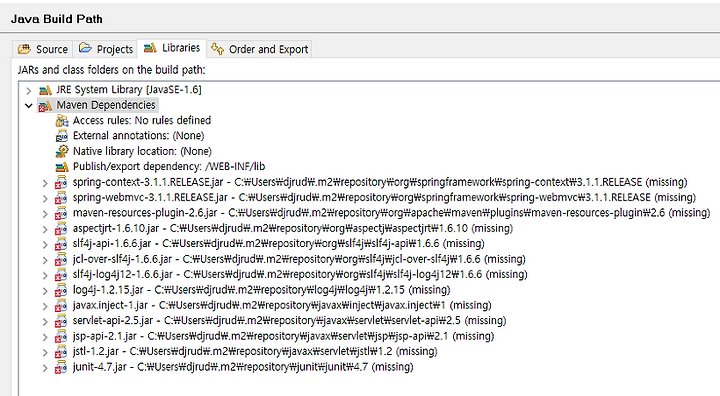
Task: Switch to the Source tab
Action: [x=43, y=49]
